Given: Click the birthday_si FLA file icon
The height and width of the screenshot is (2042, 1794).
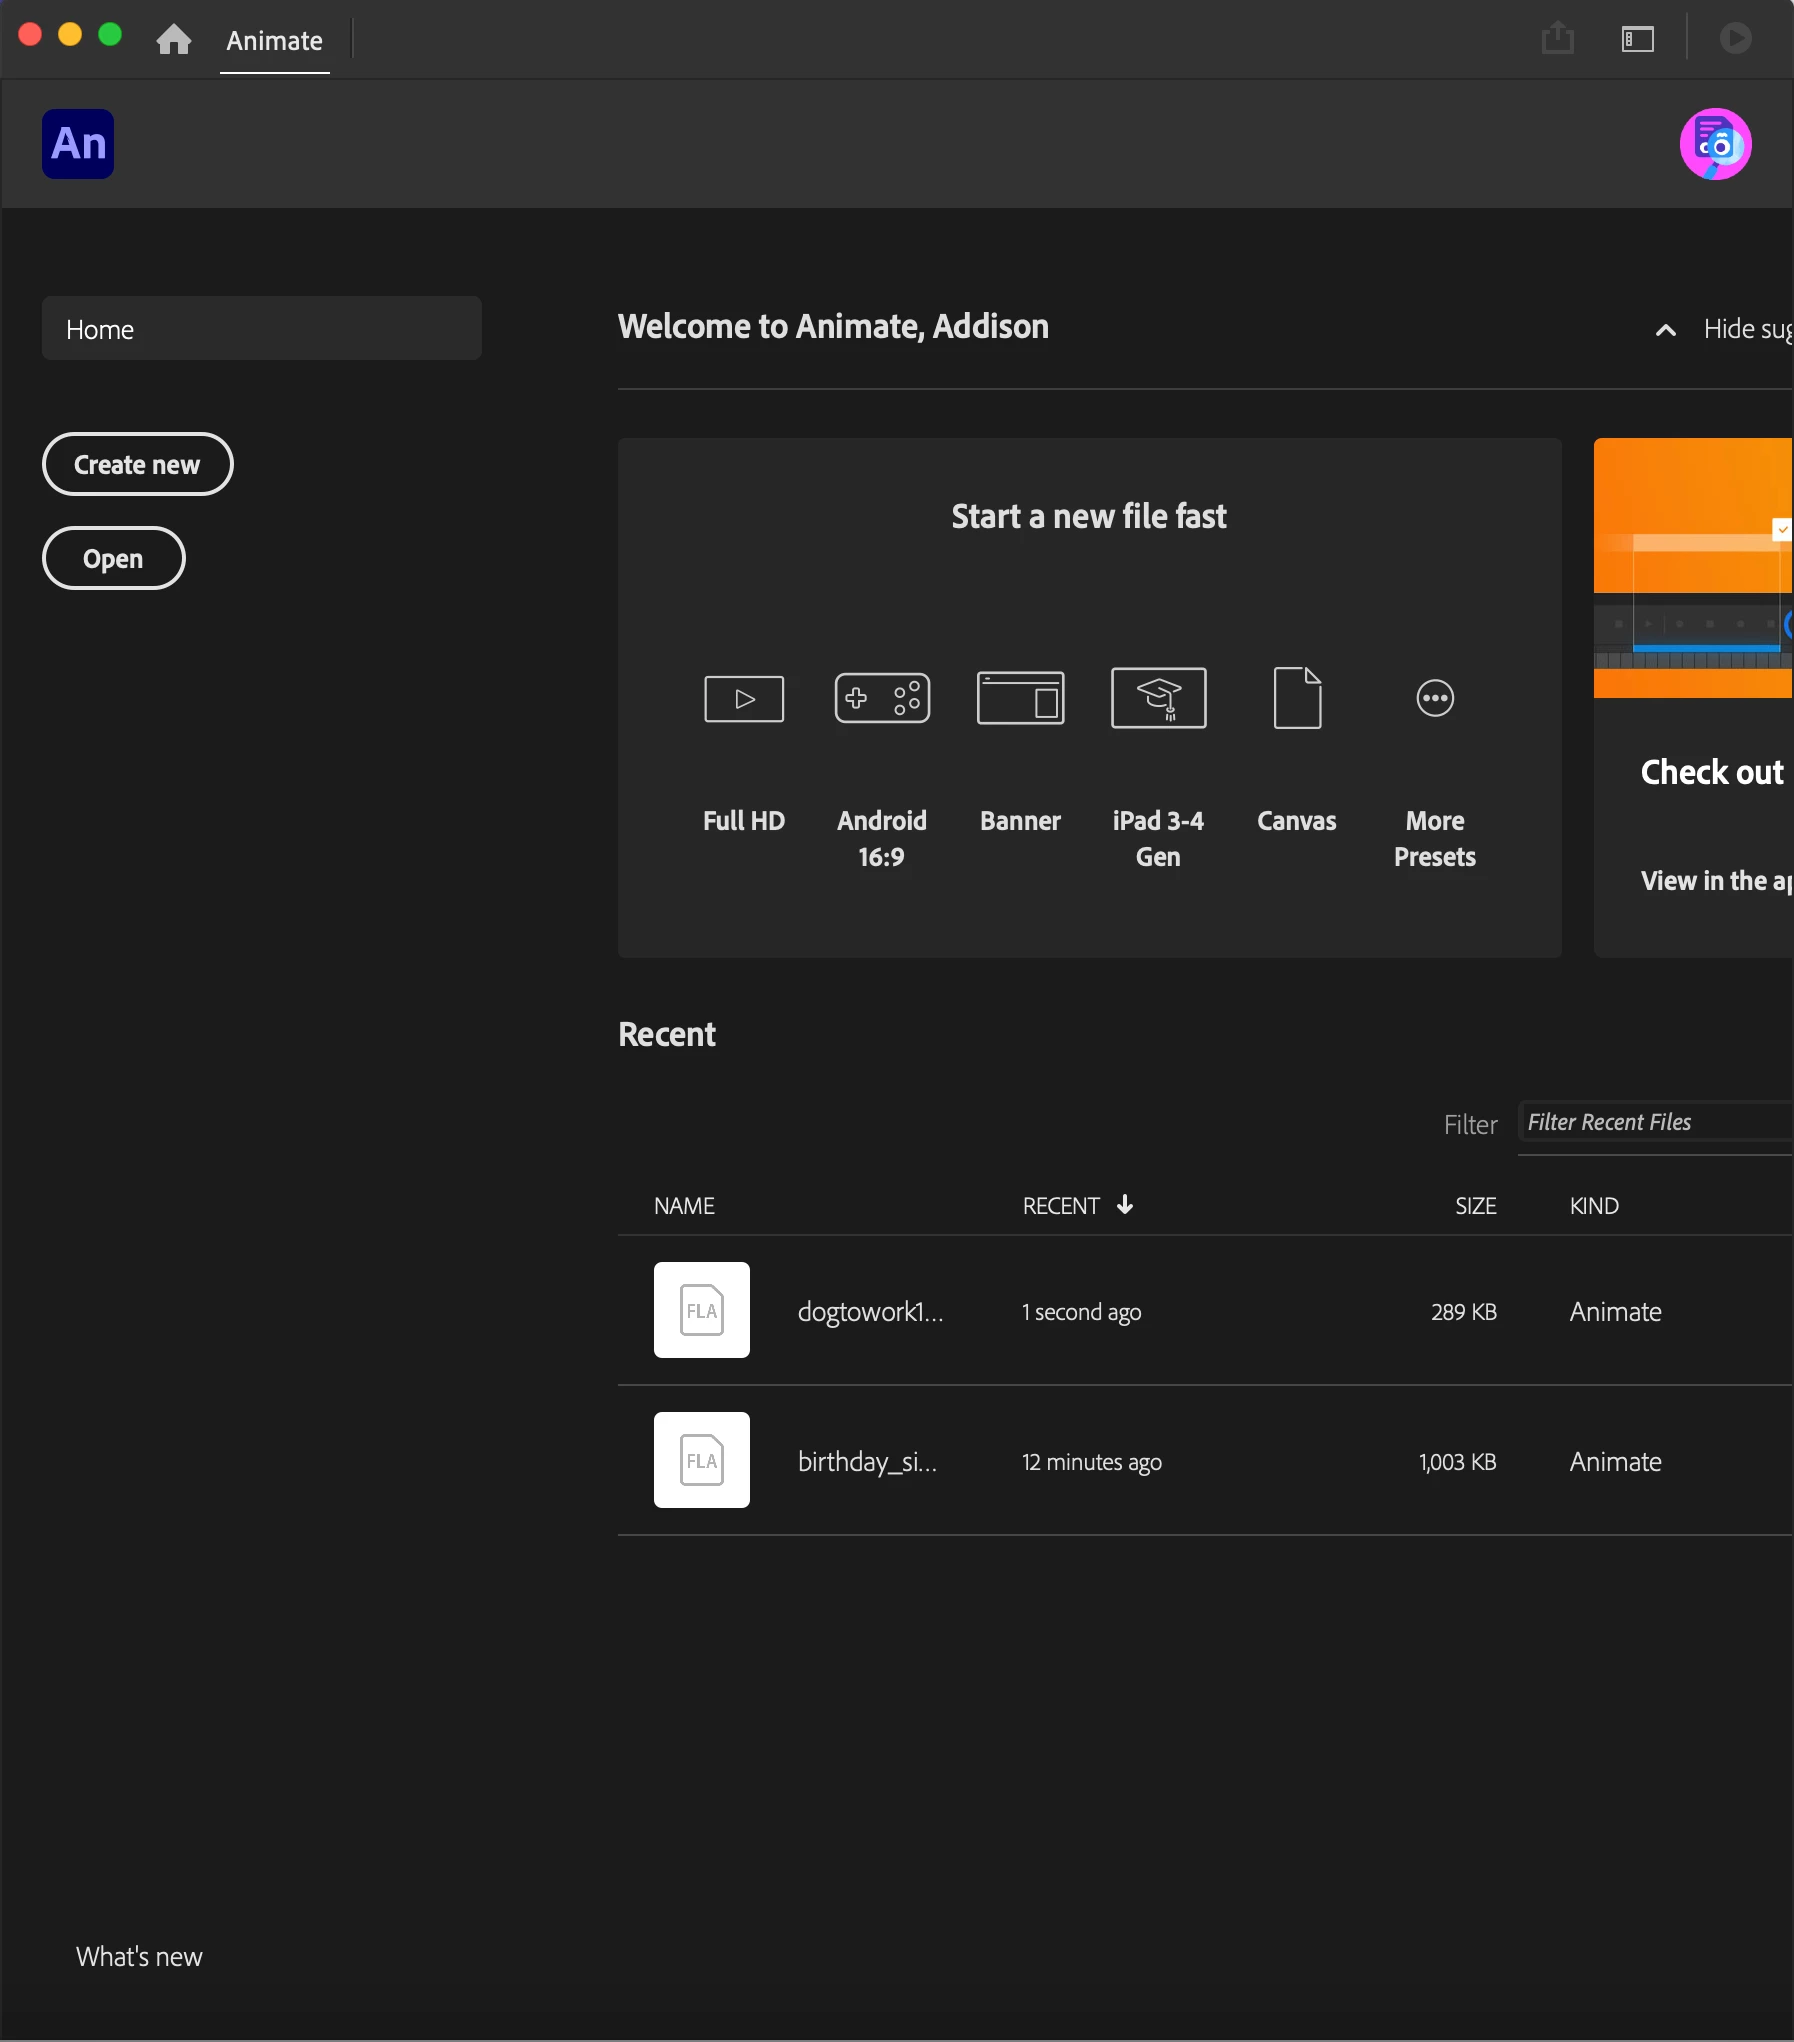Looking at the screenshot, I should [702, 1460].
